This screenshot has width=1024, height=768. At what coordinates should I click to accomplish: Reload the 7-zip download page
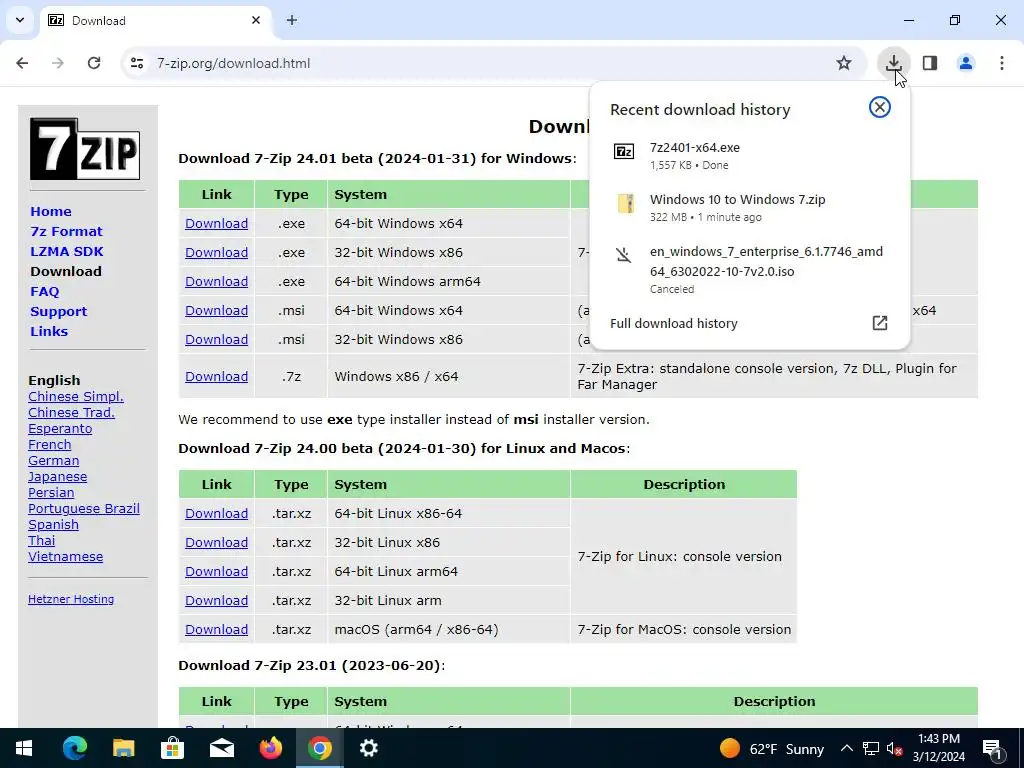pos(94,63)
